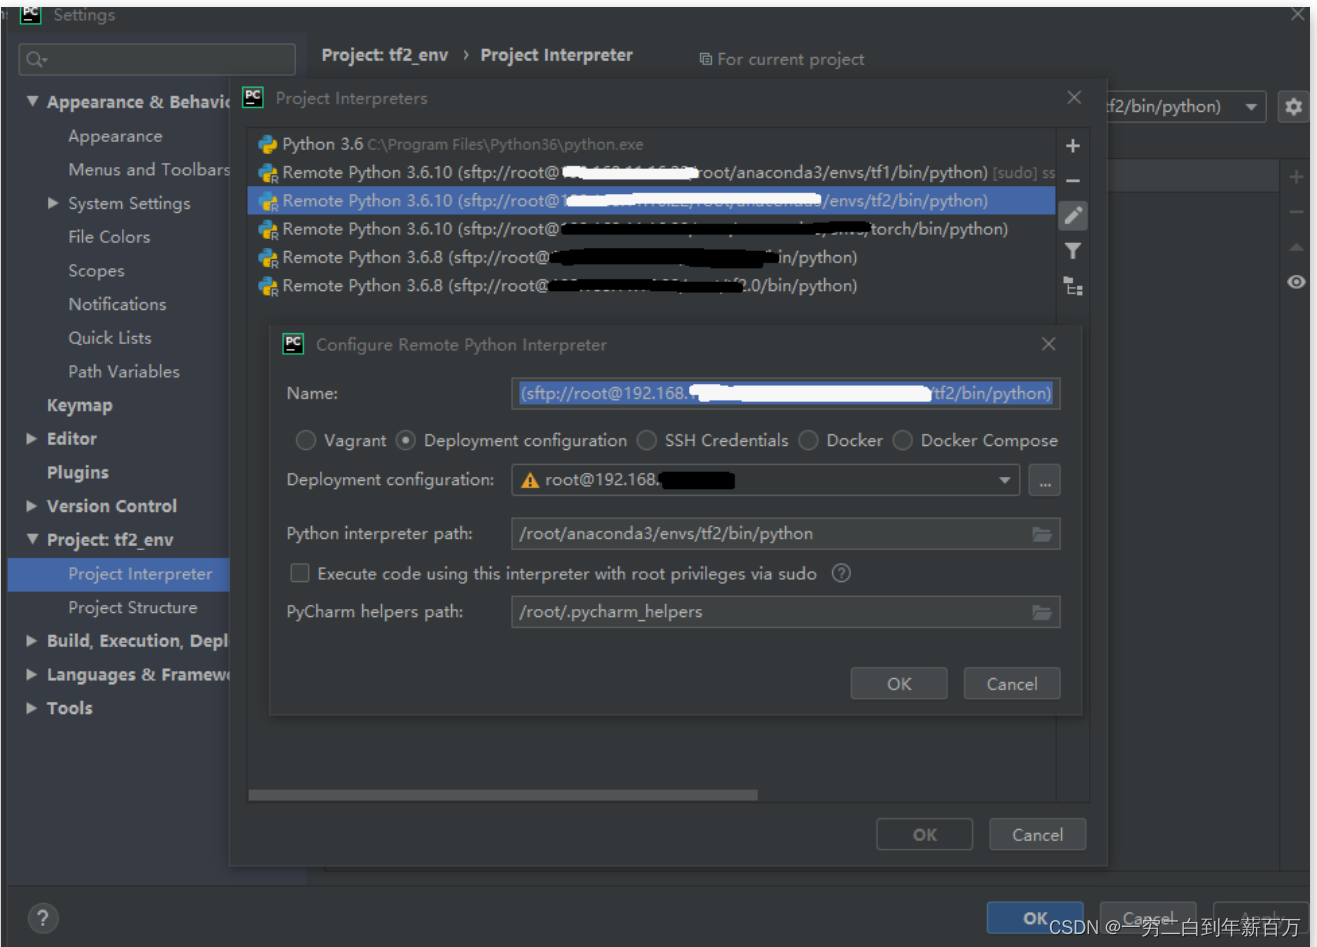Filter interpreters with the funnel icon
Image resolution: width=1317 pixels, height=947 pixels.
1072,251
